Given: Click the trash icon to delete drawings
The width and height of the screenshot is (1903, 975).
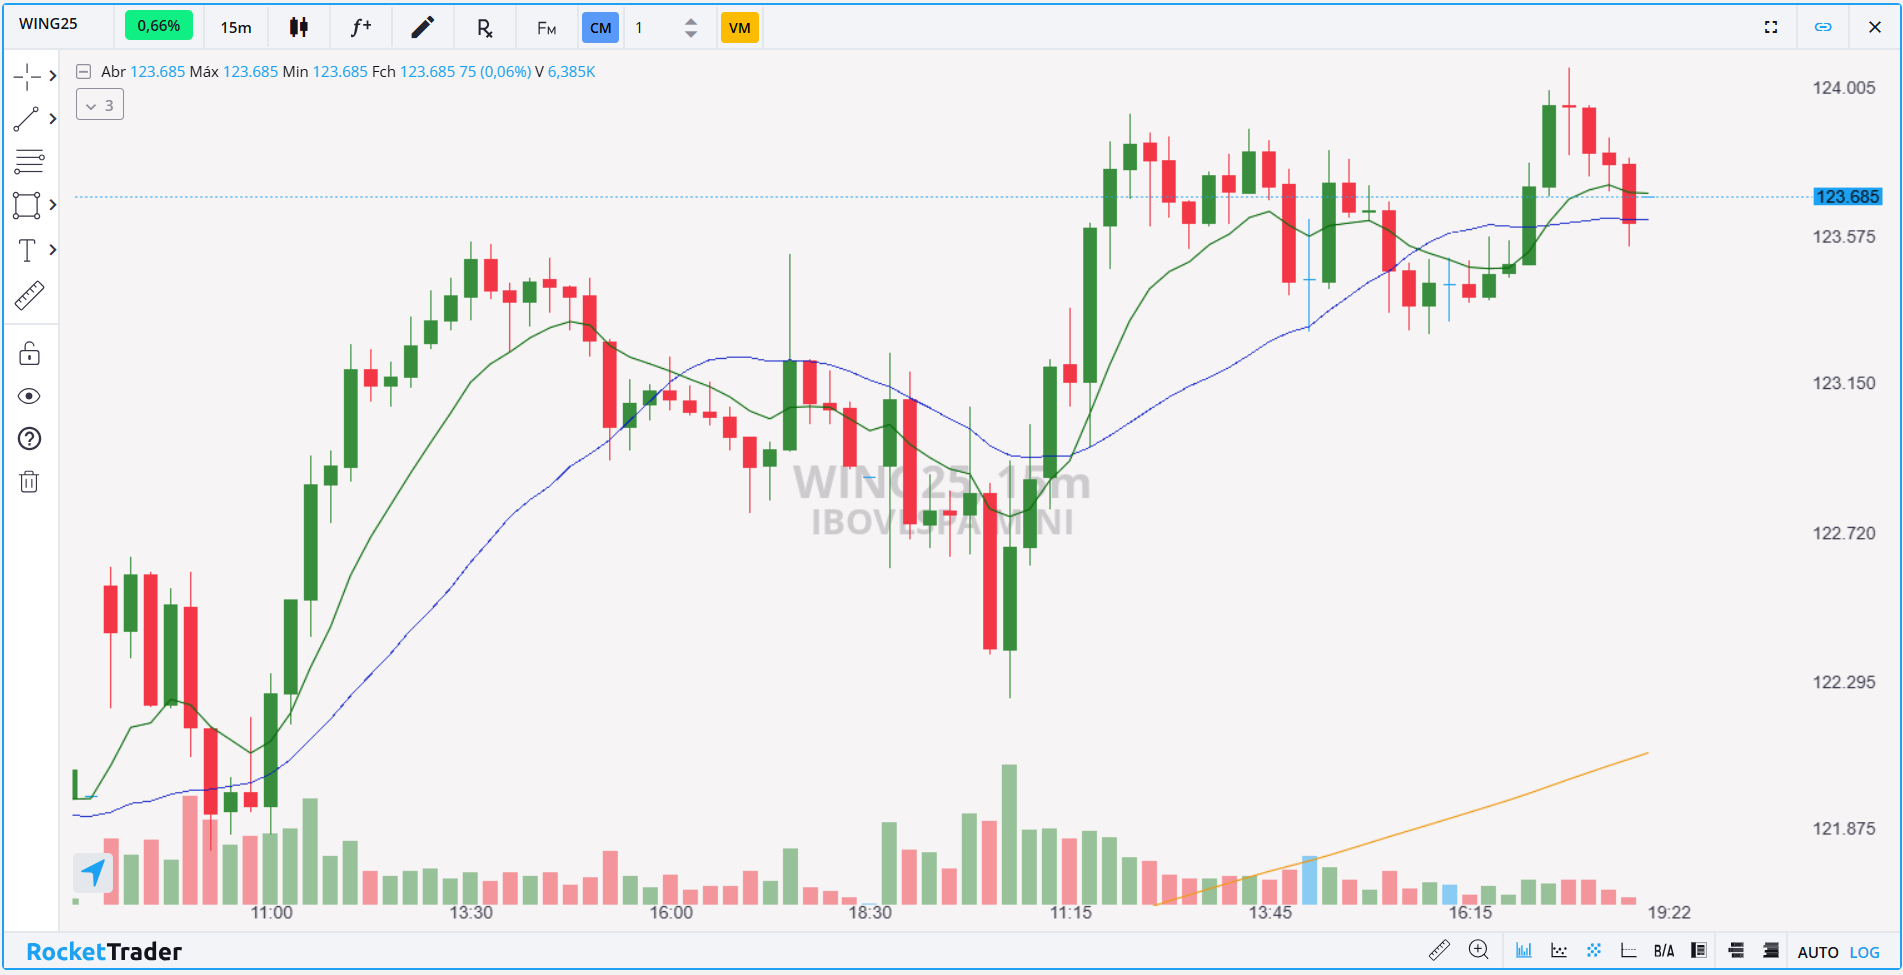Looking at the screenshot, I should tap(29, 482).
